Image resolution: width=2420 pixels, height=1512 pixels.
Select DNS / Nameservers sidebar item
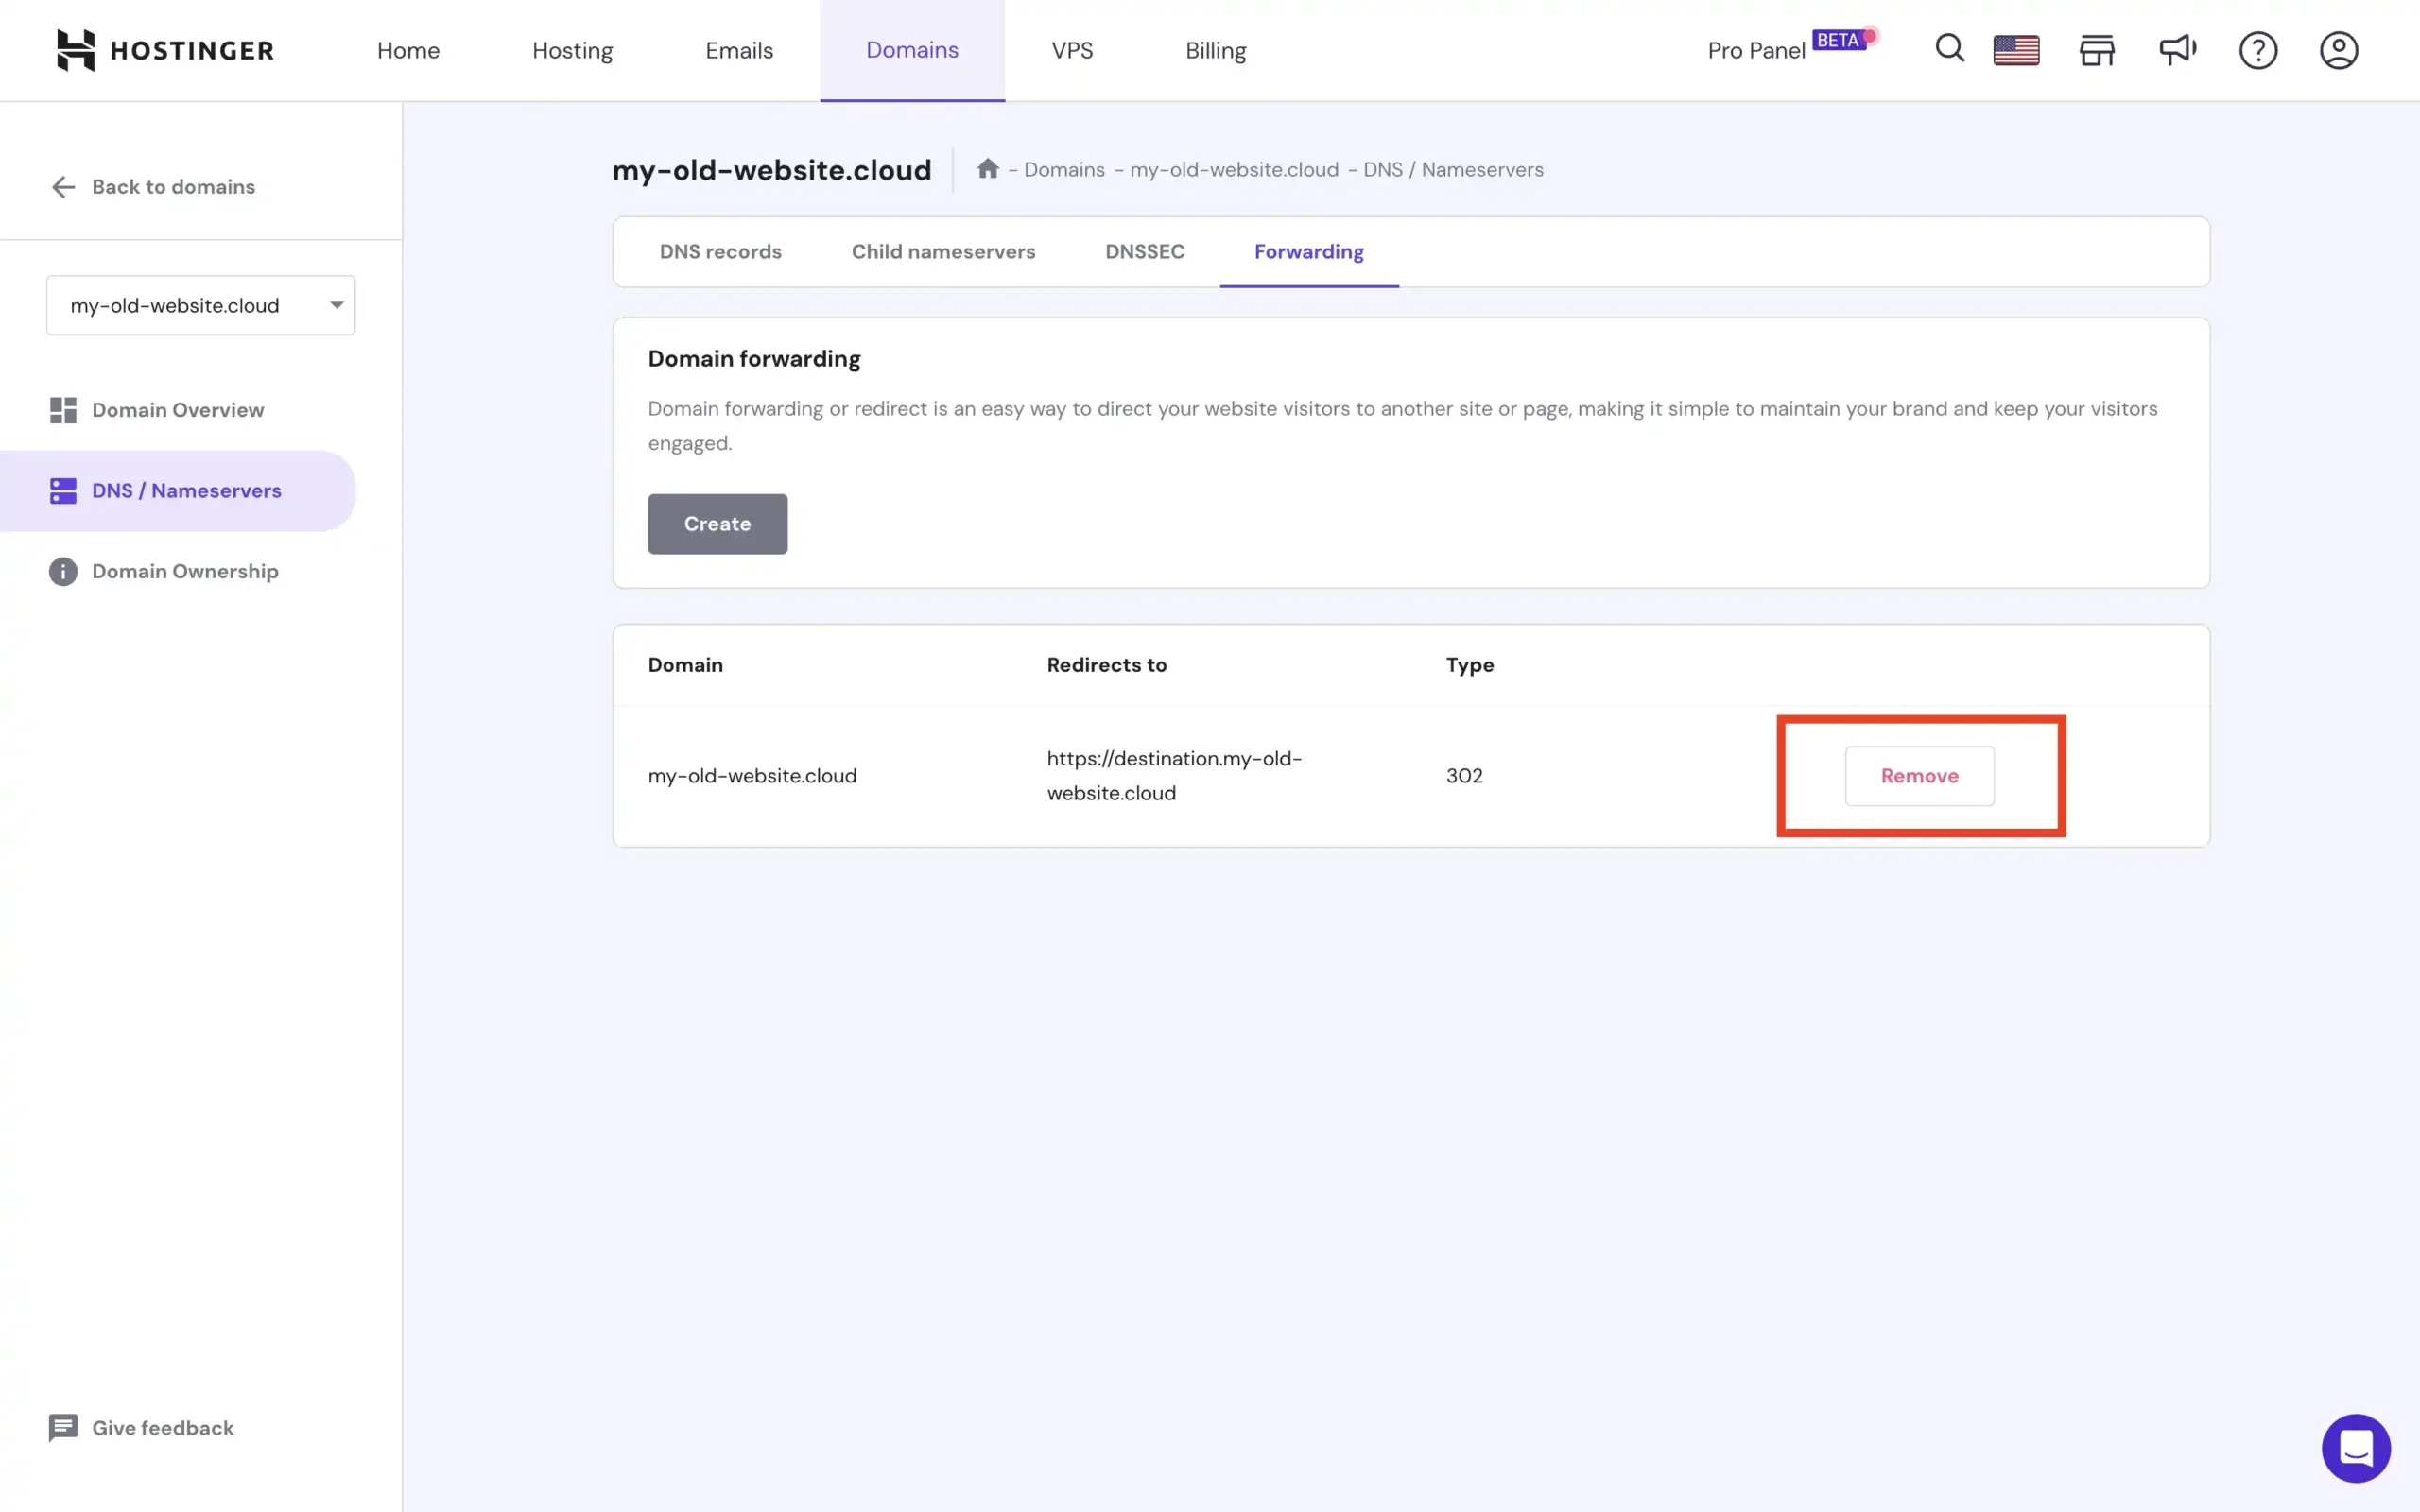[x=178, y=491]
